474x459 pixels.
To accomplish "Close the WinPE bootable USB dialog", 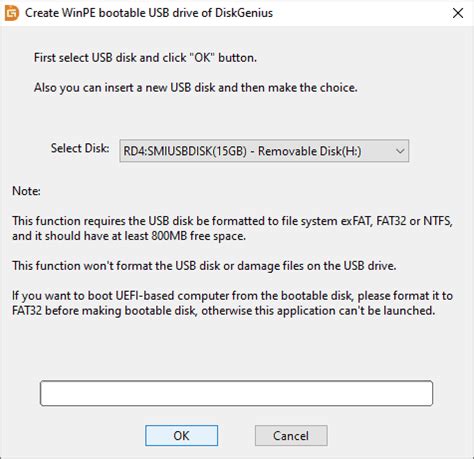I will pos(458,13).
